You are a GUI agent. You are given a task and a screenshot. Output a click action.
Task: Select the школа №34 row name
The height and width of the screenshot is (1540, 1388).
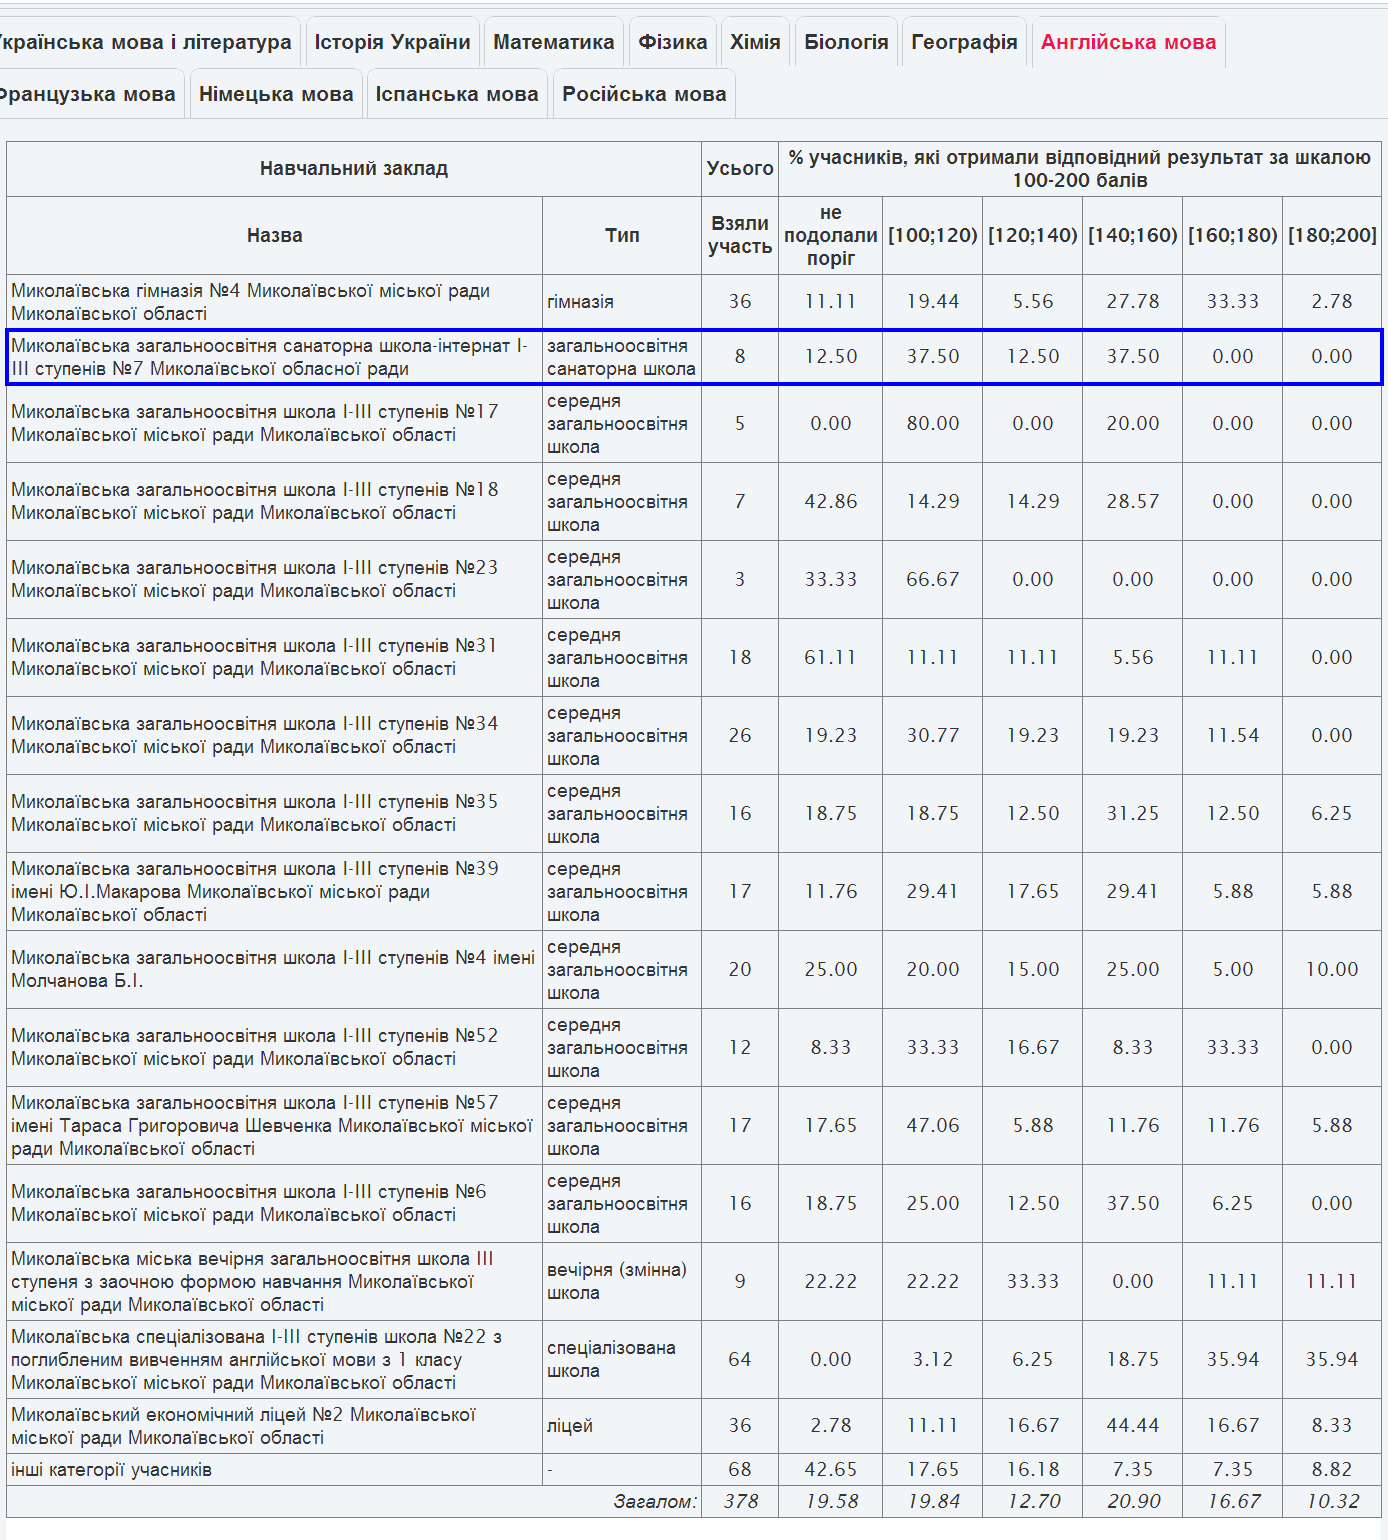[254, 735]
